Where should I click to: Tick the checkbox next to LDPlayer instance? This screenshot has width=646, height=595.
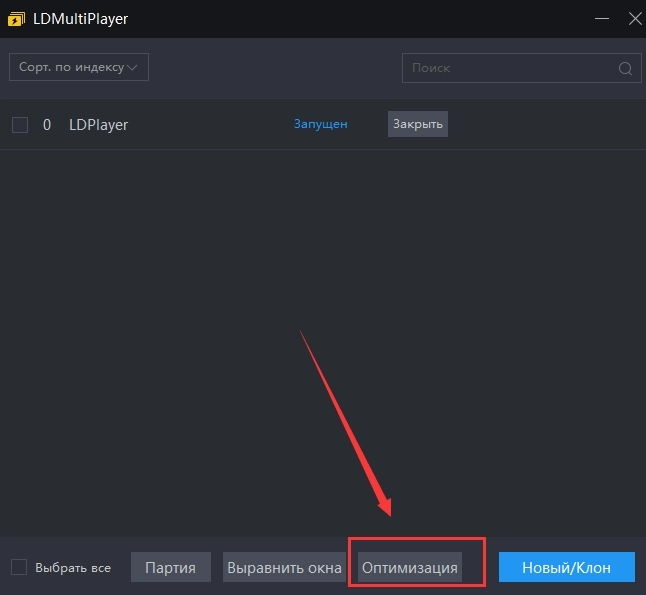point(20,125)
